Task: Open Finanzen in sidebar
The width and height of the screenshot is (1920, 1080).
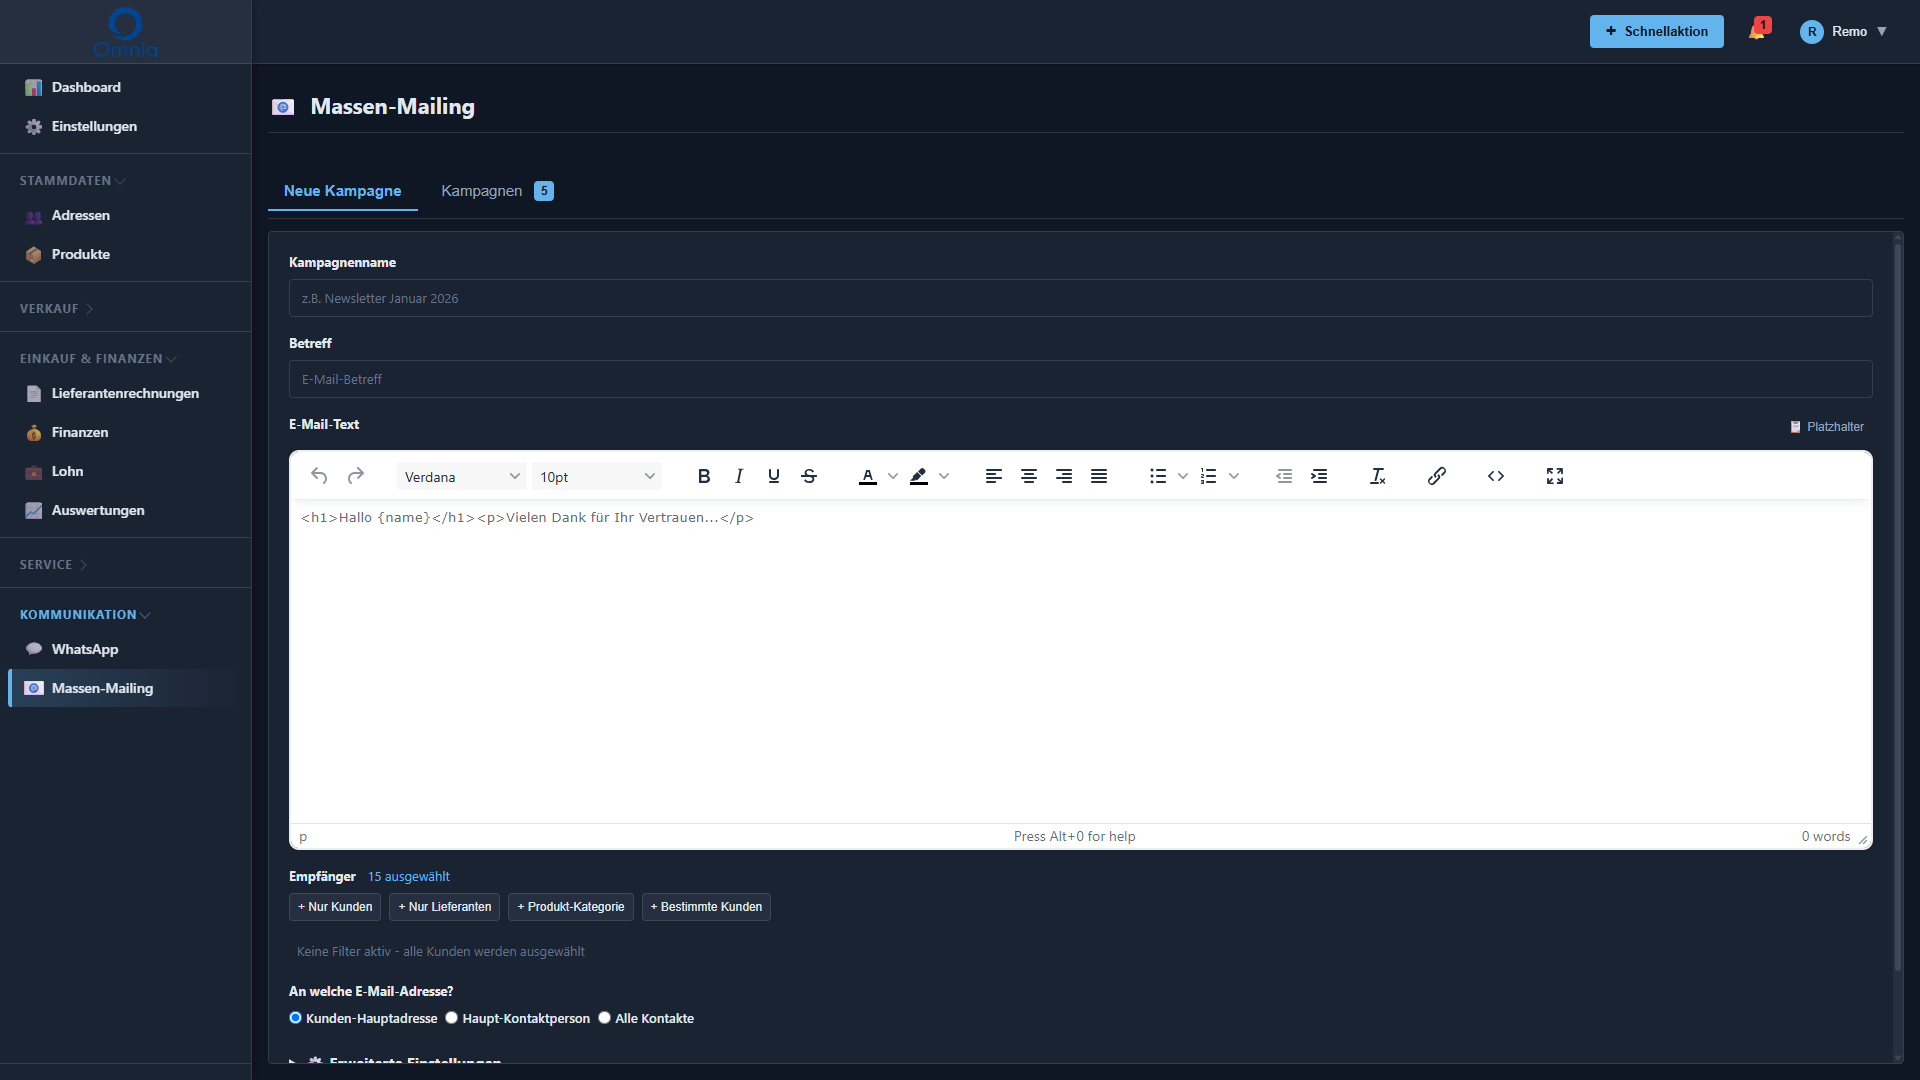Action: tap(125, 433)
